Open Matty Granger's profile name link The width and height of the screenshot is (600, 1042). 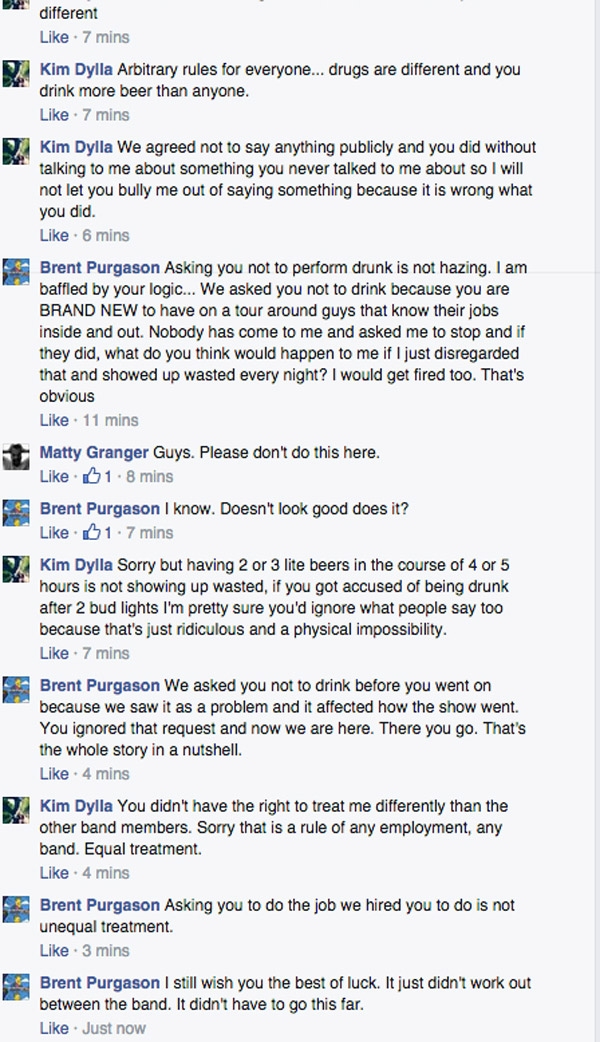click(94, 452)
